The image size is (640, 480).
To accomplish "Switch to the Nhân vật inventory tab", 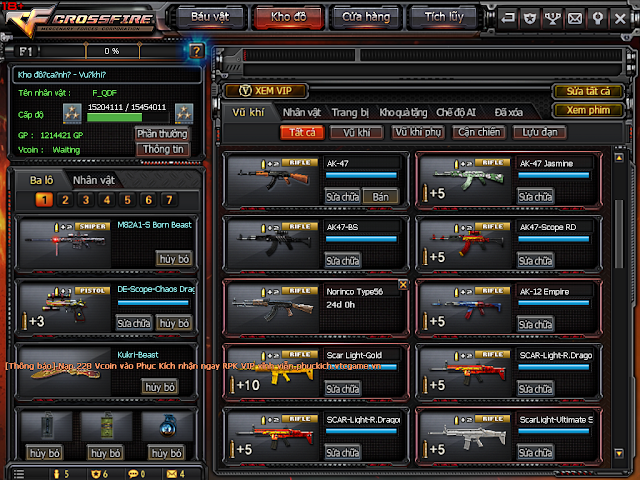I will pos(302,112).
